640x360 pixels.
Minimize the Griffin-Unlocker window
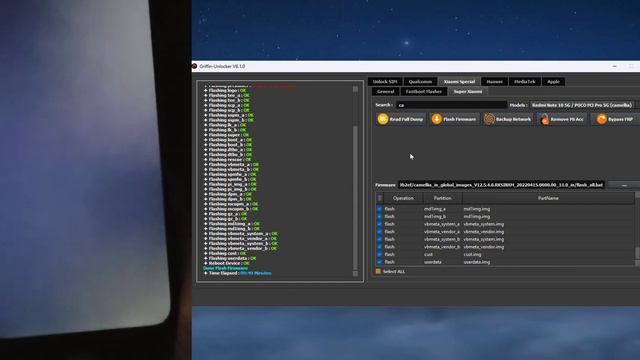tap(614, 66)
